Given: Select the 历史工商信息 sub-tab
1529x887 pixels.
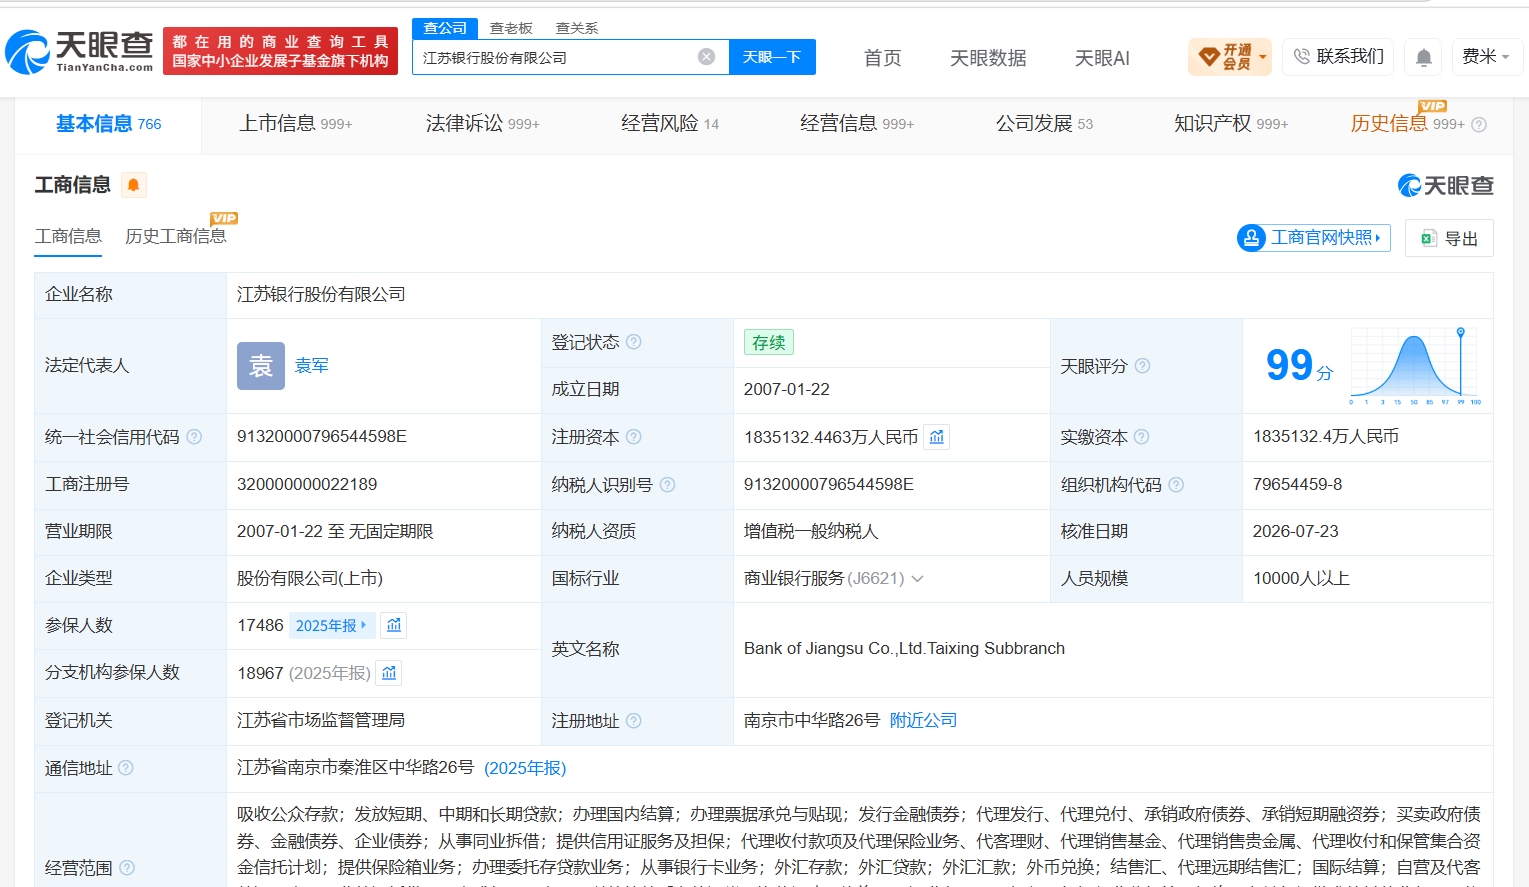Looking at the screenshot, I should (176, 236).
